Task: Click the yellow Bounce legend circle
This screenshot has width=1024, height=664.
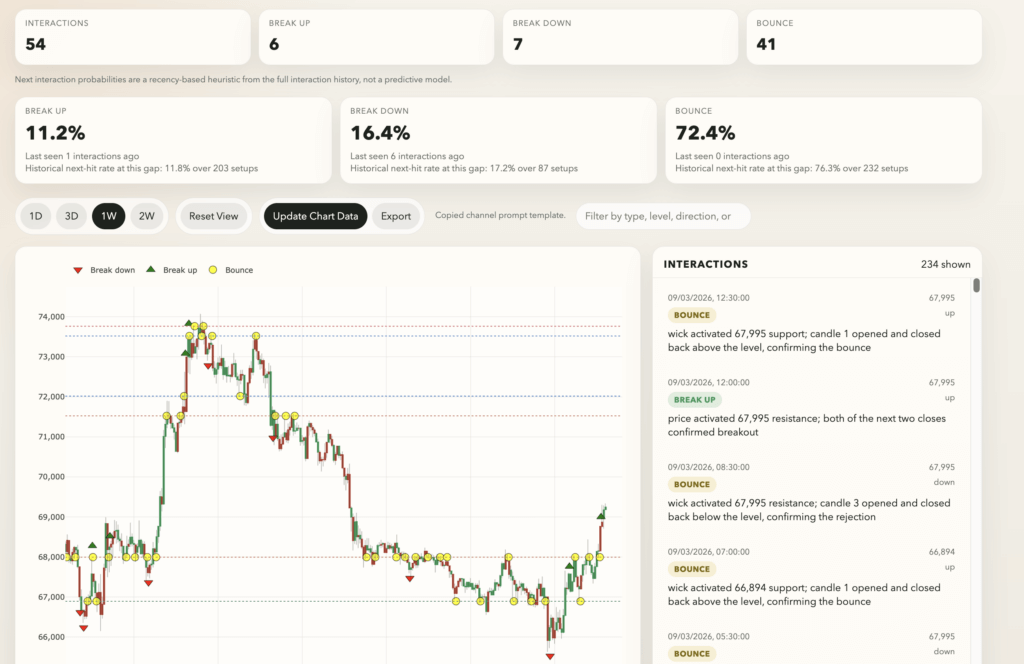Action: pos(213,270)
